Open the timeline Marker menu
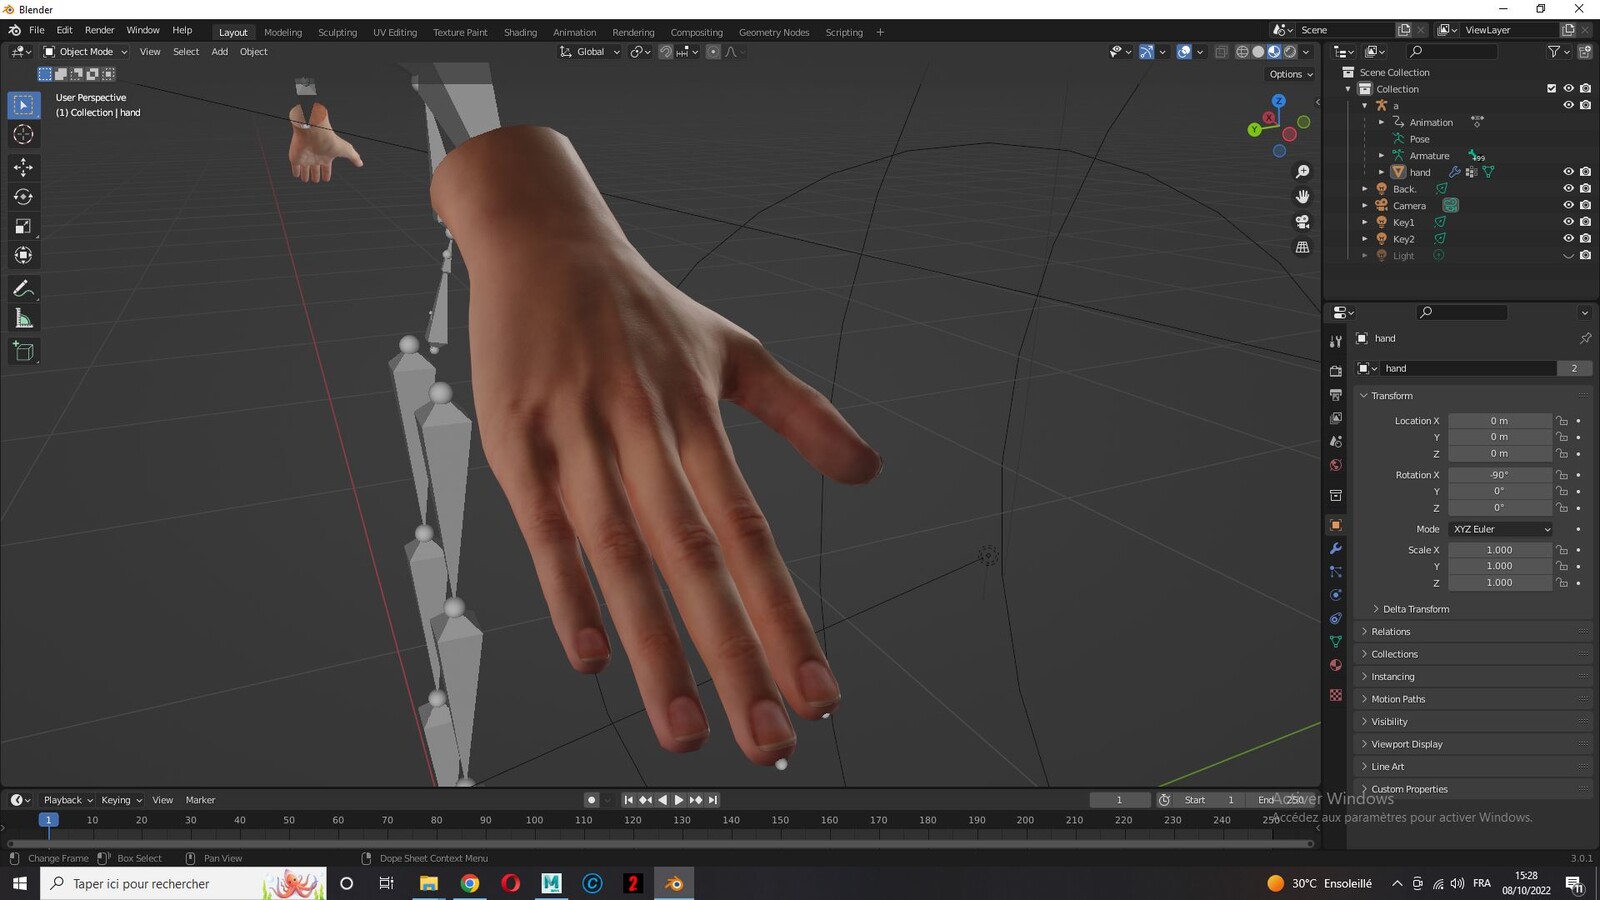Viewport: 1600px width, 900px height. coord(200,800)
